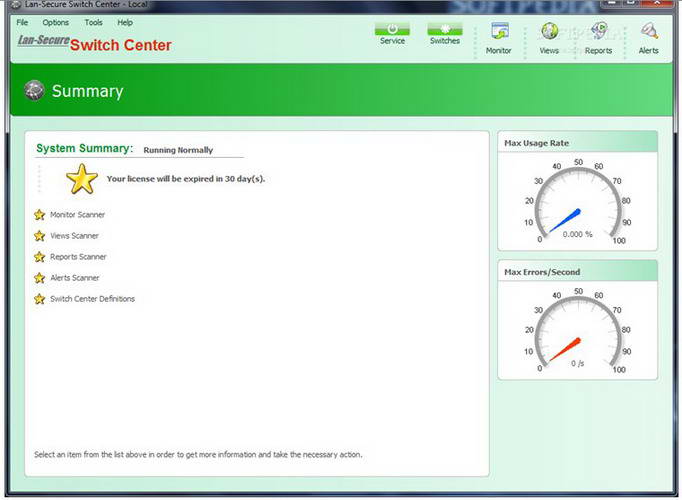Screen dimensions: 682x500
Task: Open the Options menu
Action: click(55, 22)
